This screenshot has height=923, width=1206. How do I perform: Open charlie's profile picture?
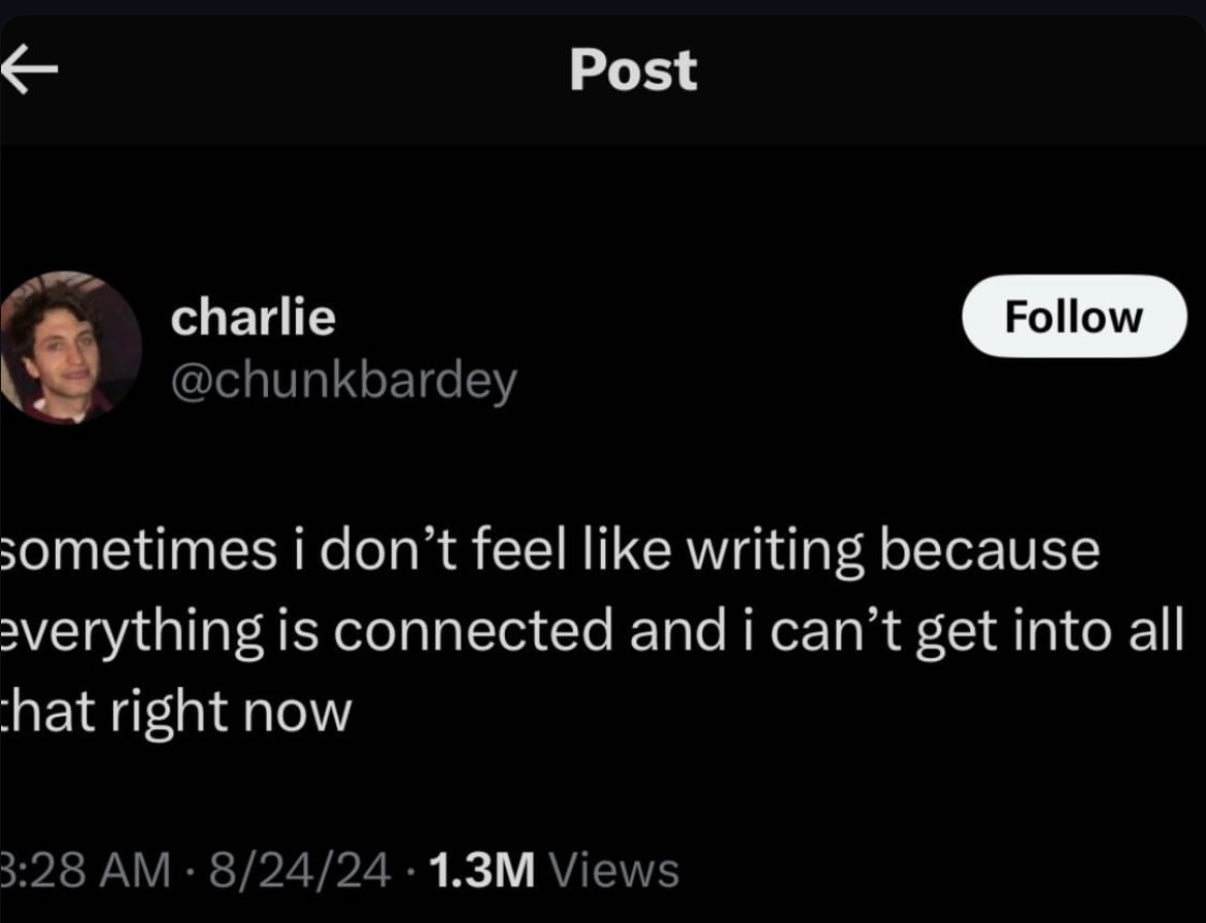click(70, 347)
